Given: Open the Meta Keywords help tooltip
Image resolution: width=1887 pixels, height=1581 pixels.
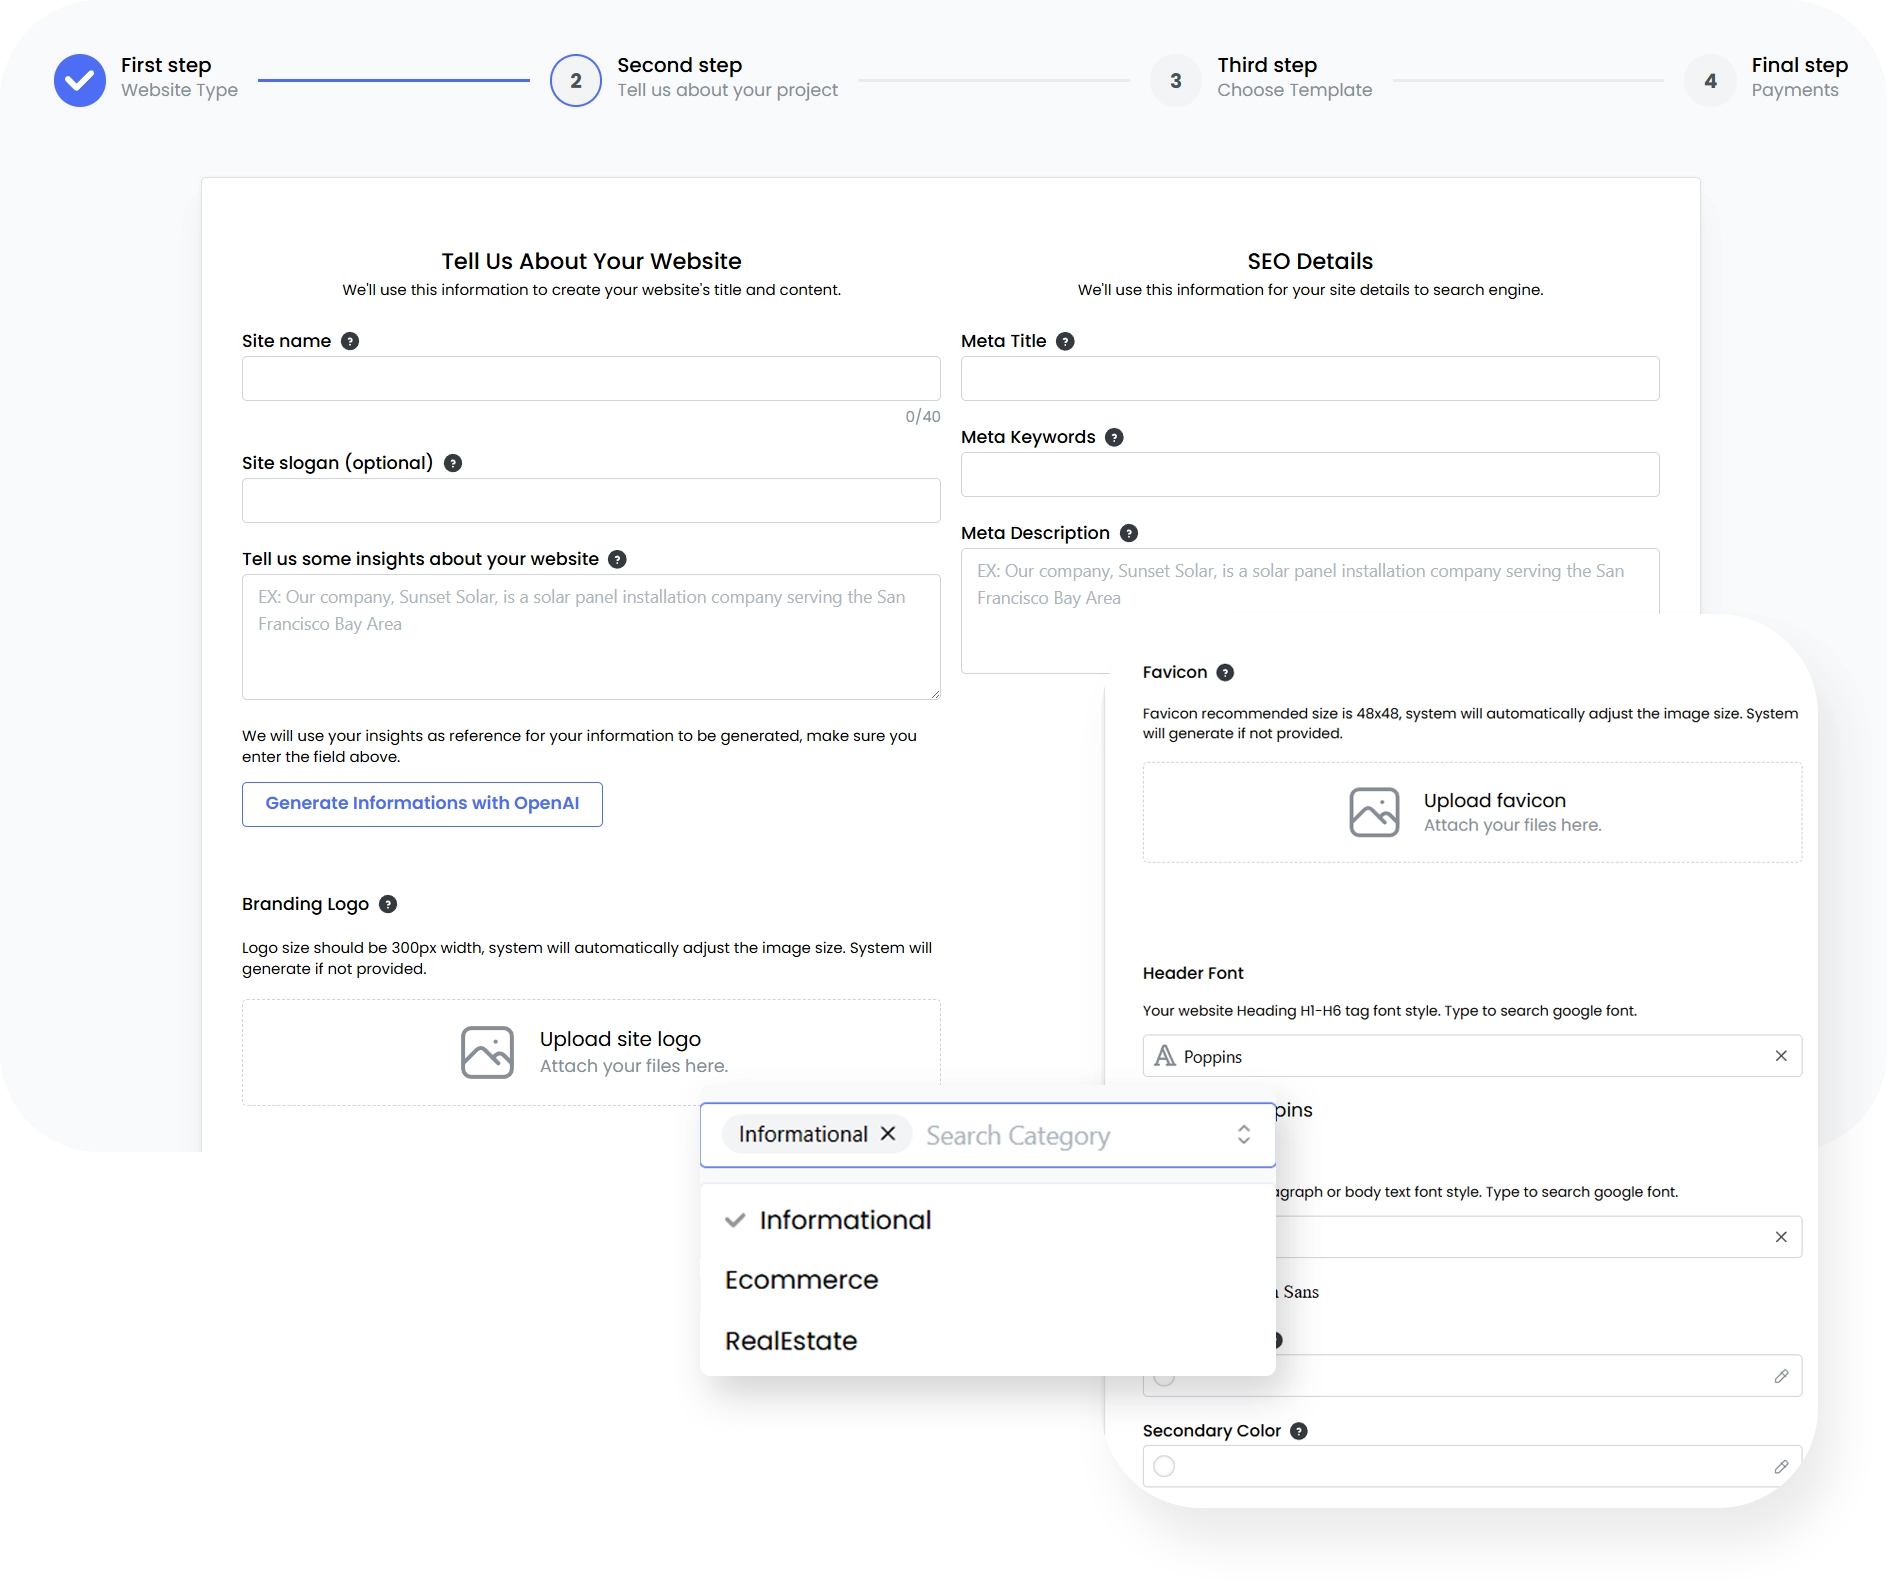Looking at the screenshot, I should click(1114, 437).
